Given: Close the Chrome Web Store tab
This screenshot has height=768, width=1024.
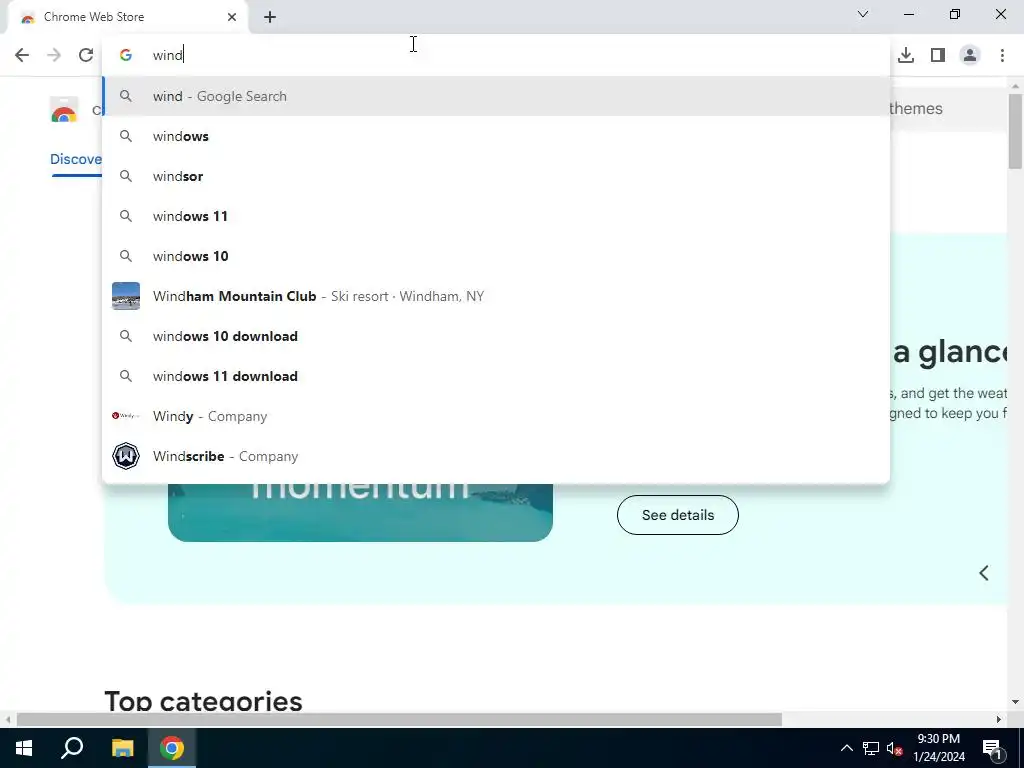Looking at the screenshot, I should click(x=232, y=17).
